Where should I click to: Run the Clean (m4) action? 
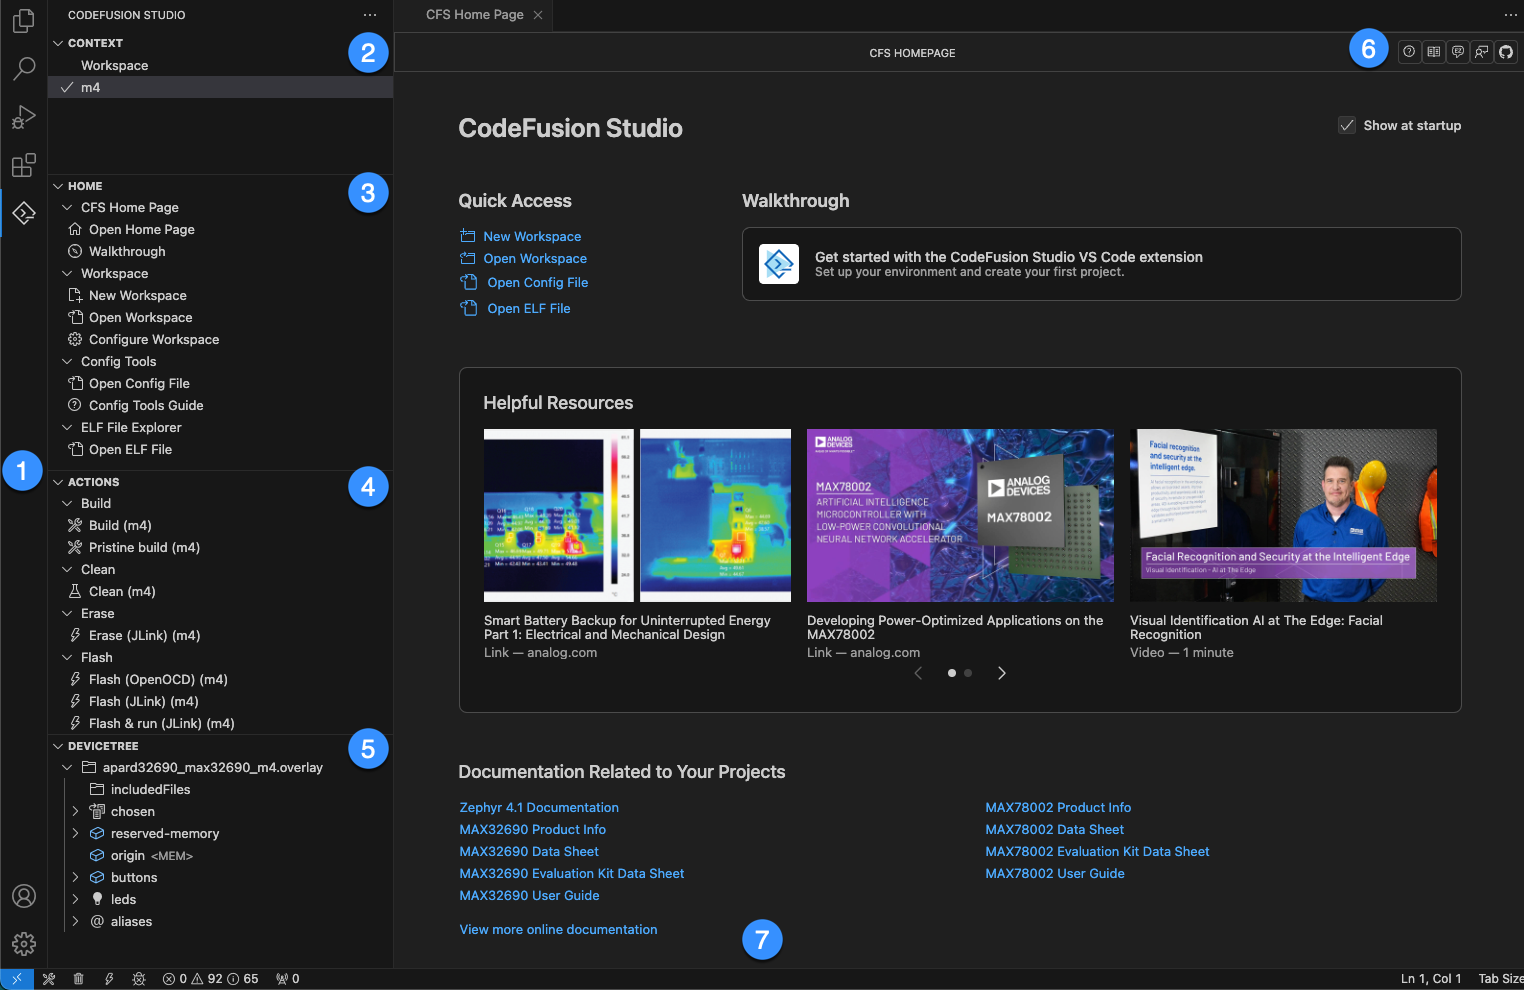pyautogui.click(x=122, y=591)
